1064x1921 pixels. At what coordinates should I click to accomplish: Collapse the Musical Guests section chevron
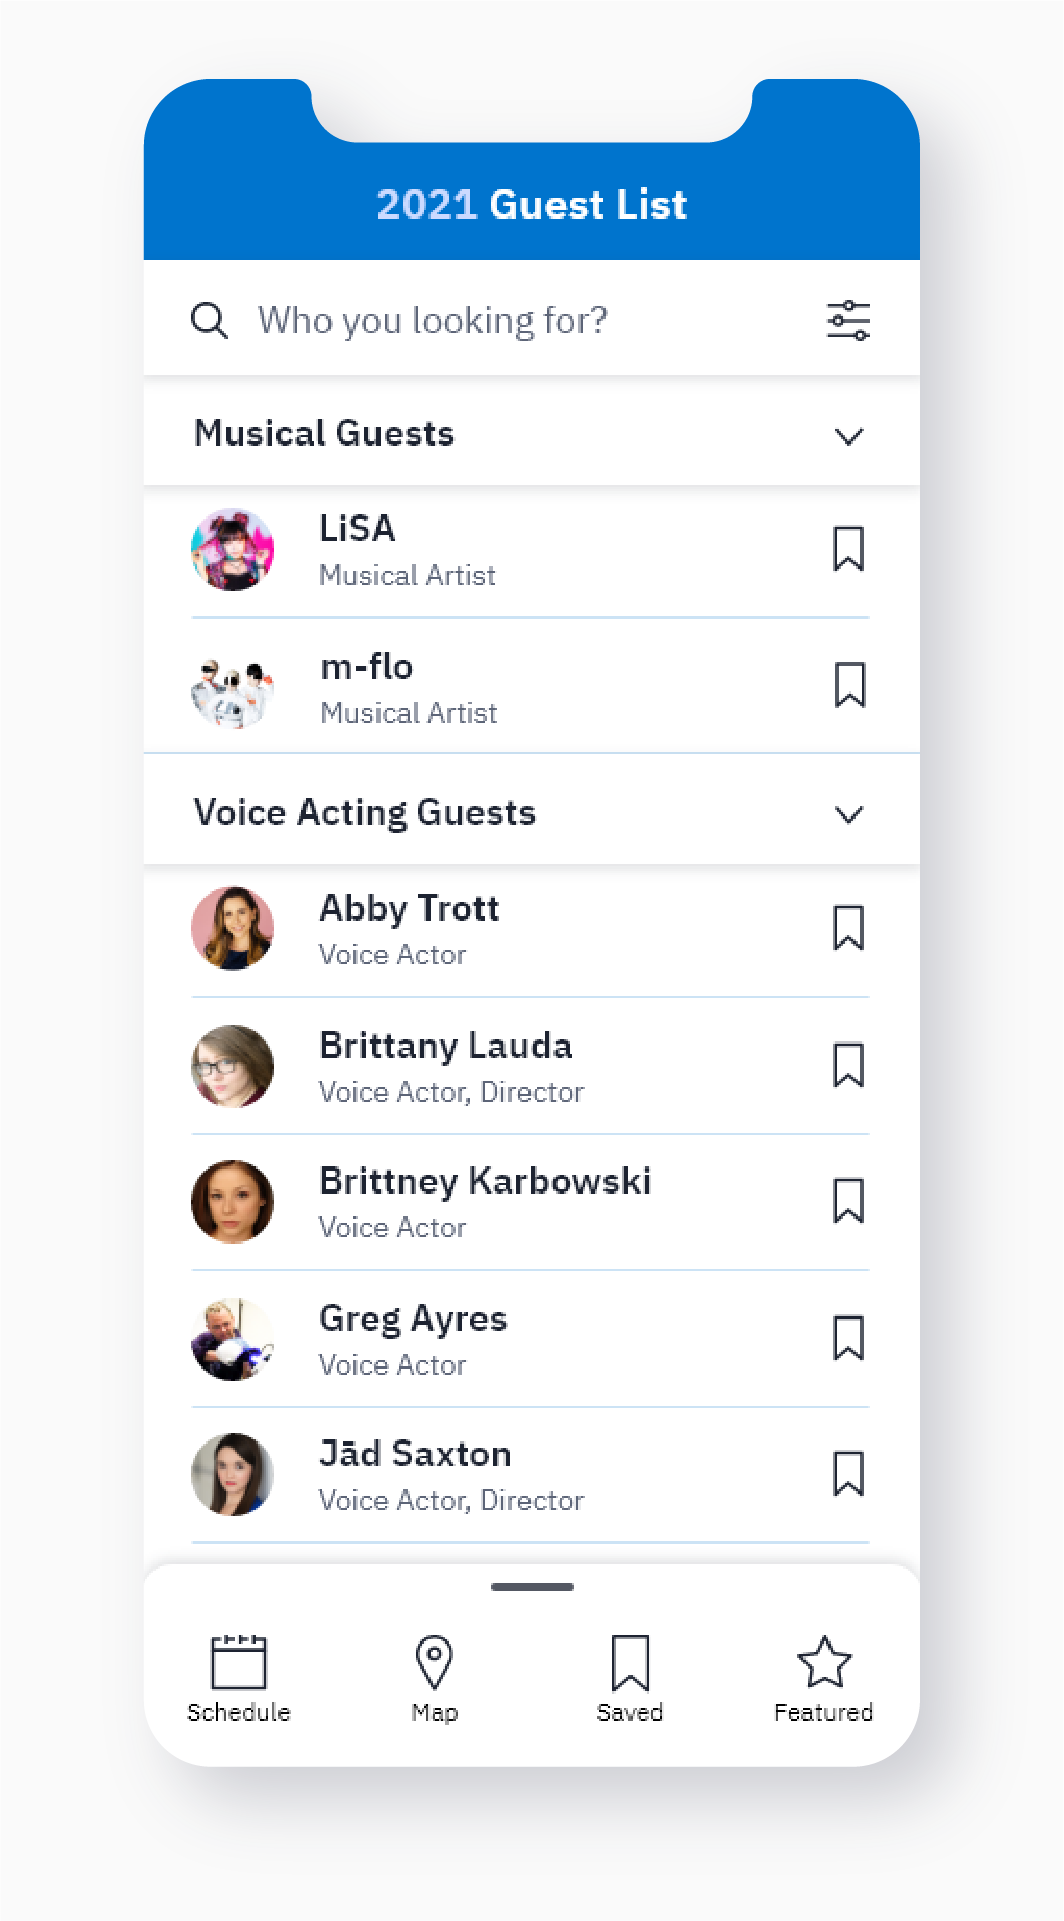[849, 436]
